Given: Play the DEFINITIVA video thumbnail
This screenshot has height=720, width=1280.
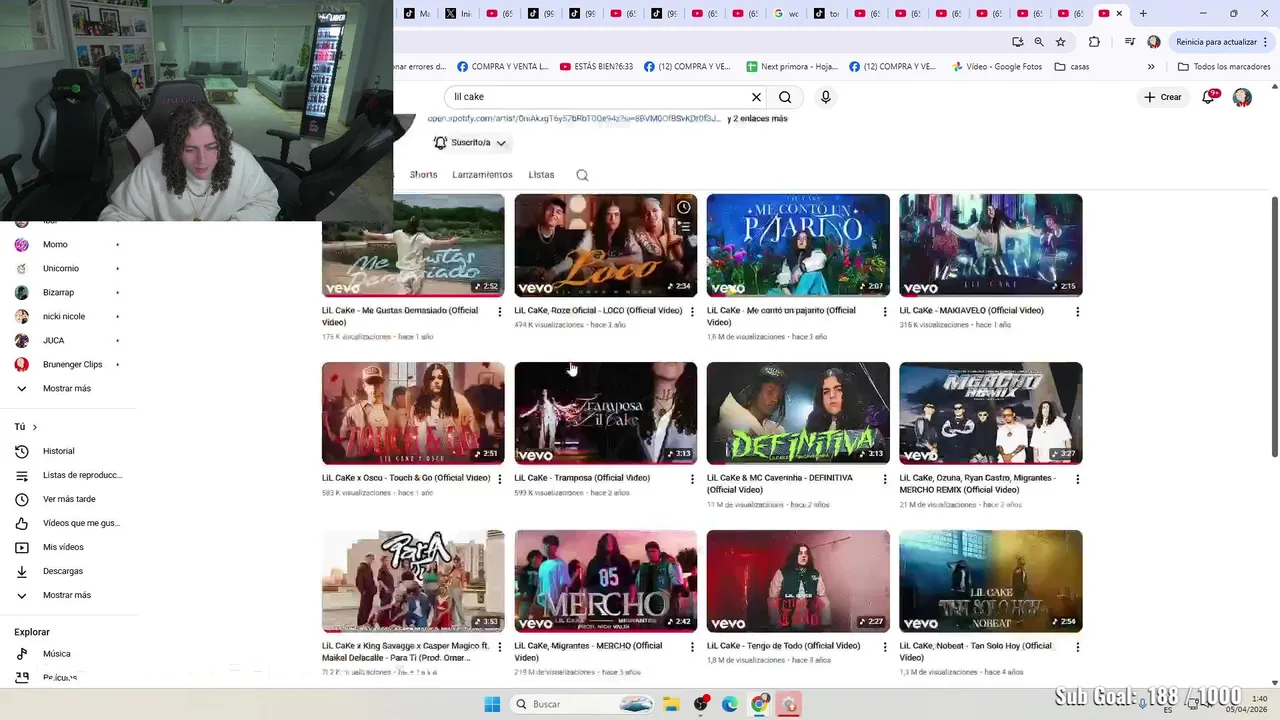Looking at the screenshot, I should tap(798, 413).
